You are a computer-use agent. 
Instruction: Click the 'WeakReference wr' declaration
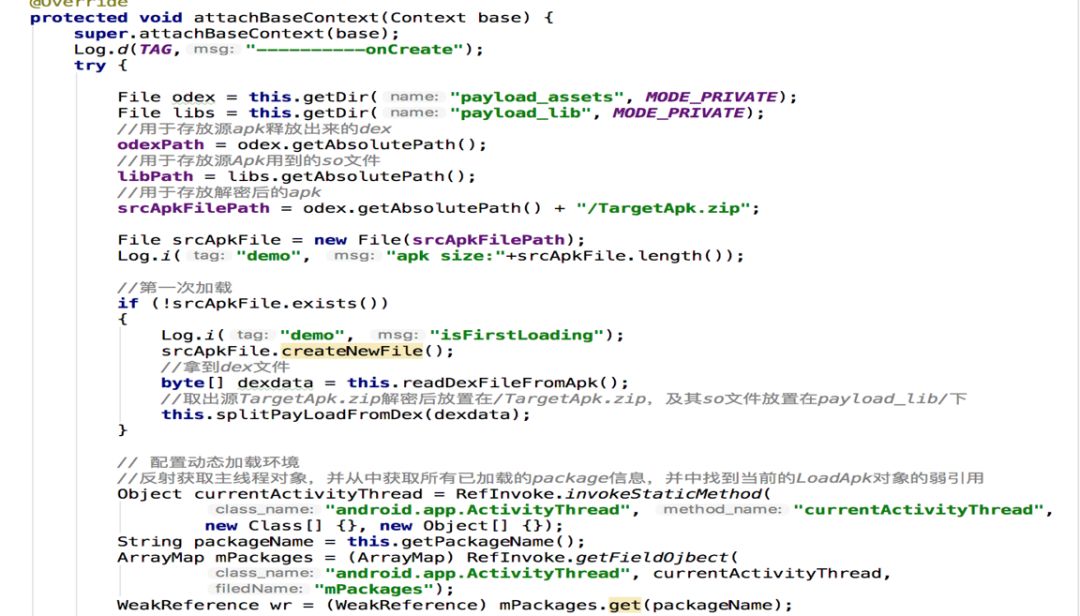coord(205,605)
